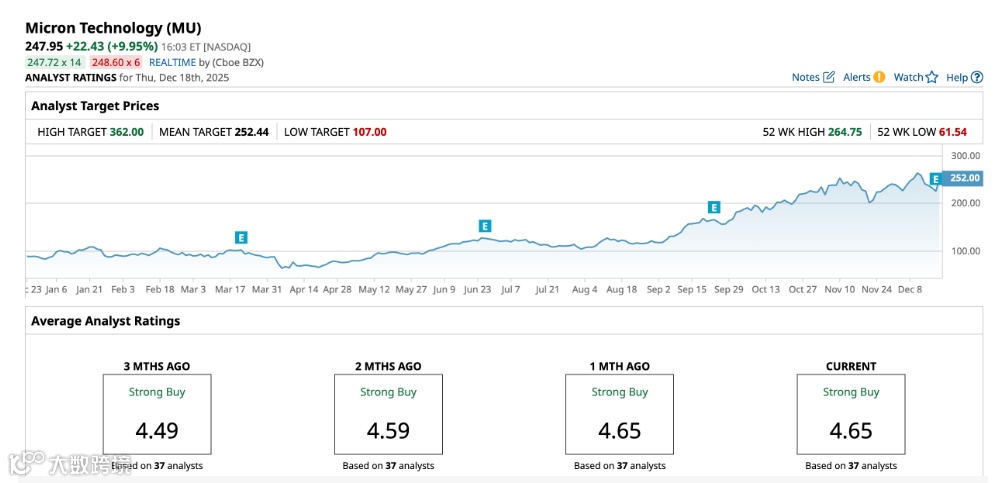Click the High Target 362.00 value
Viewport: 1008px width, 483px height.
(127, 132)
